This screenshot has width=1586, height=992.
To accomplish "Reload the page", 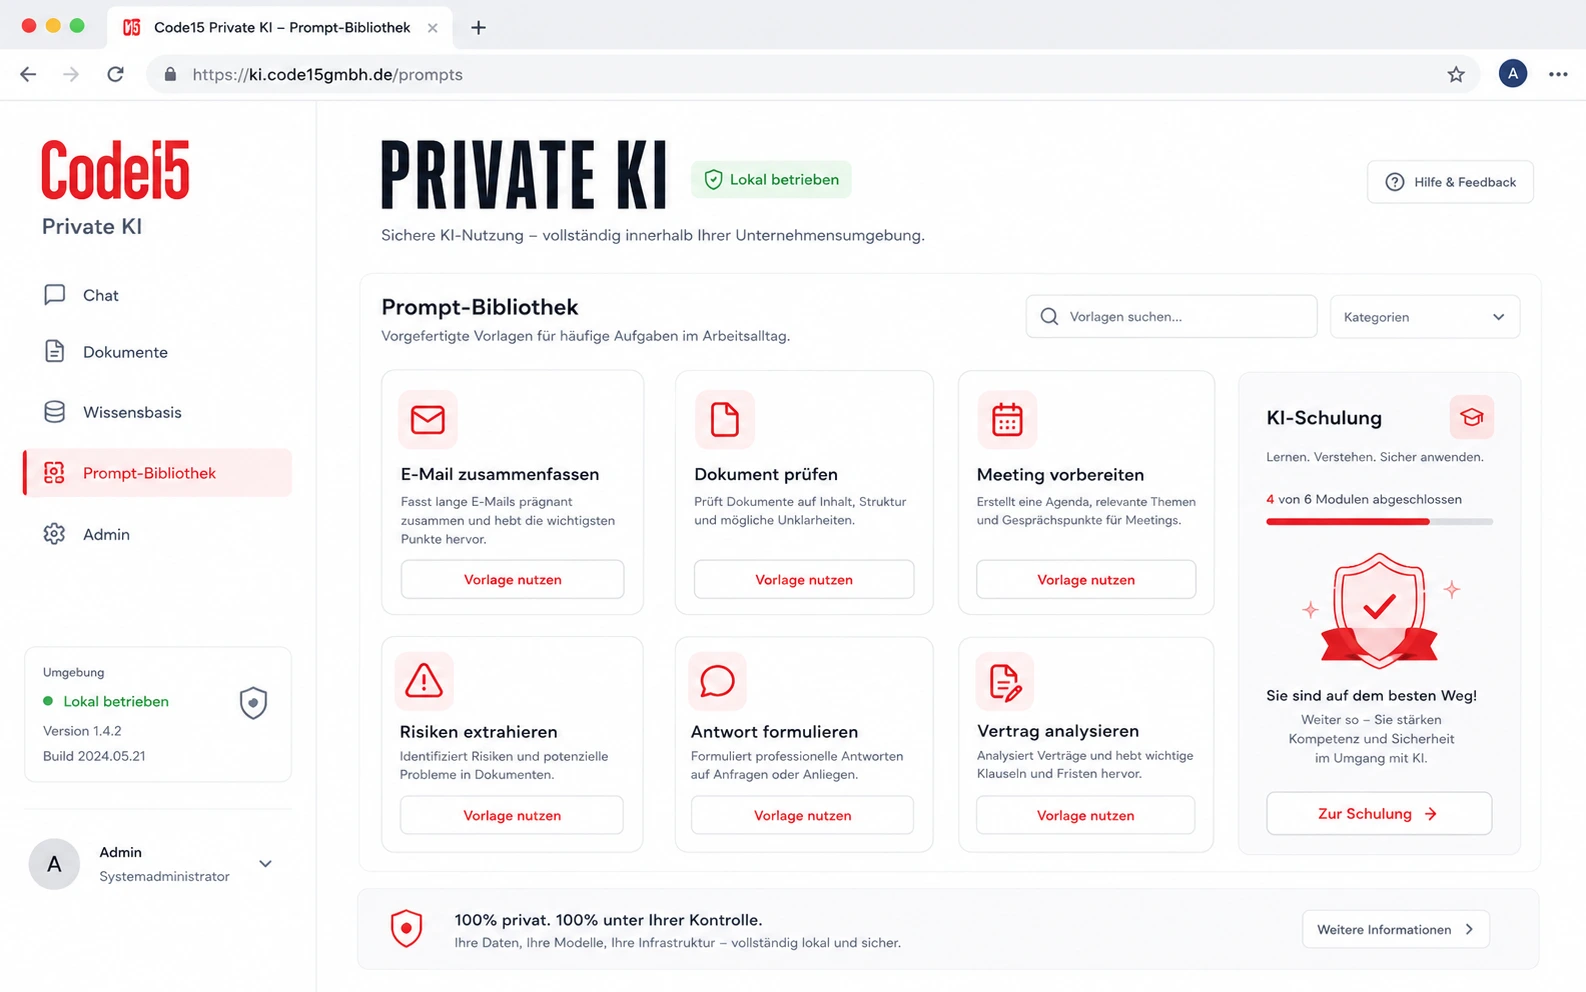I will tap(116, 74).
